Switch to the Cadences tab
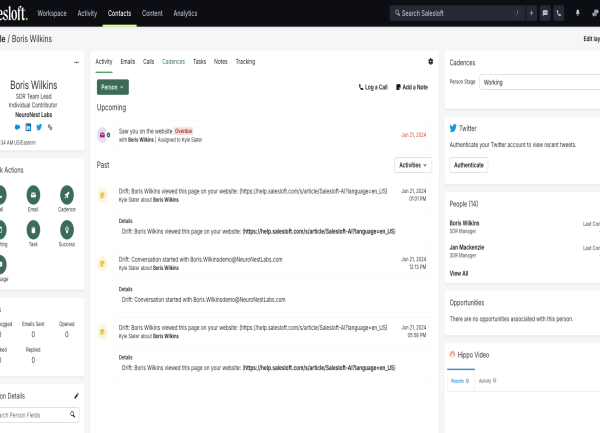This screenshot has height=433, width=600. (173, 62)
